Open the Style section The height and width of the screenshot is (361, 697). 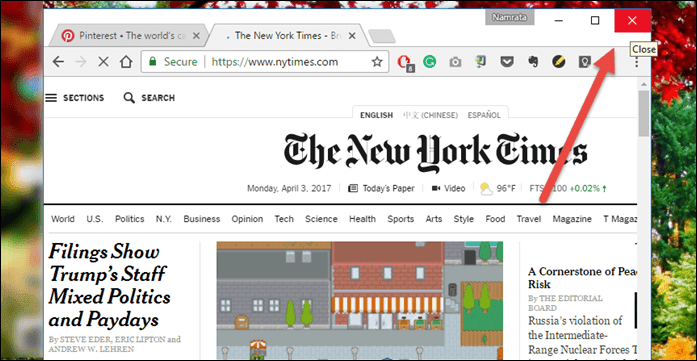(464, 219)
